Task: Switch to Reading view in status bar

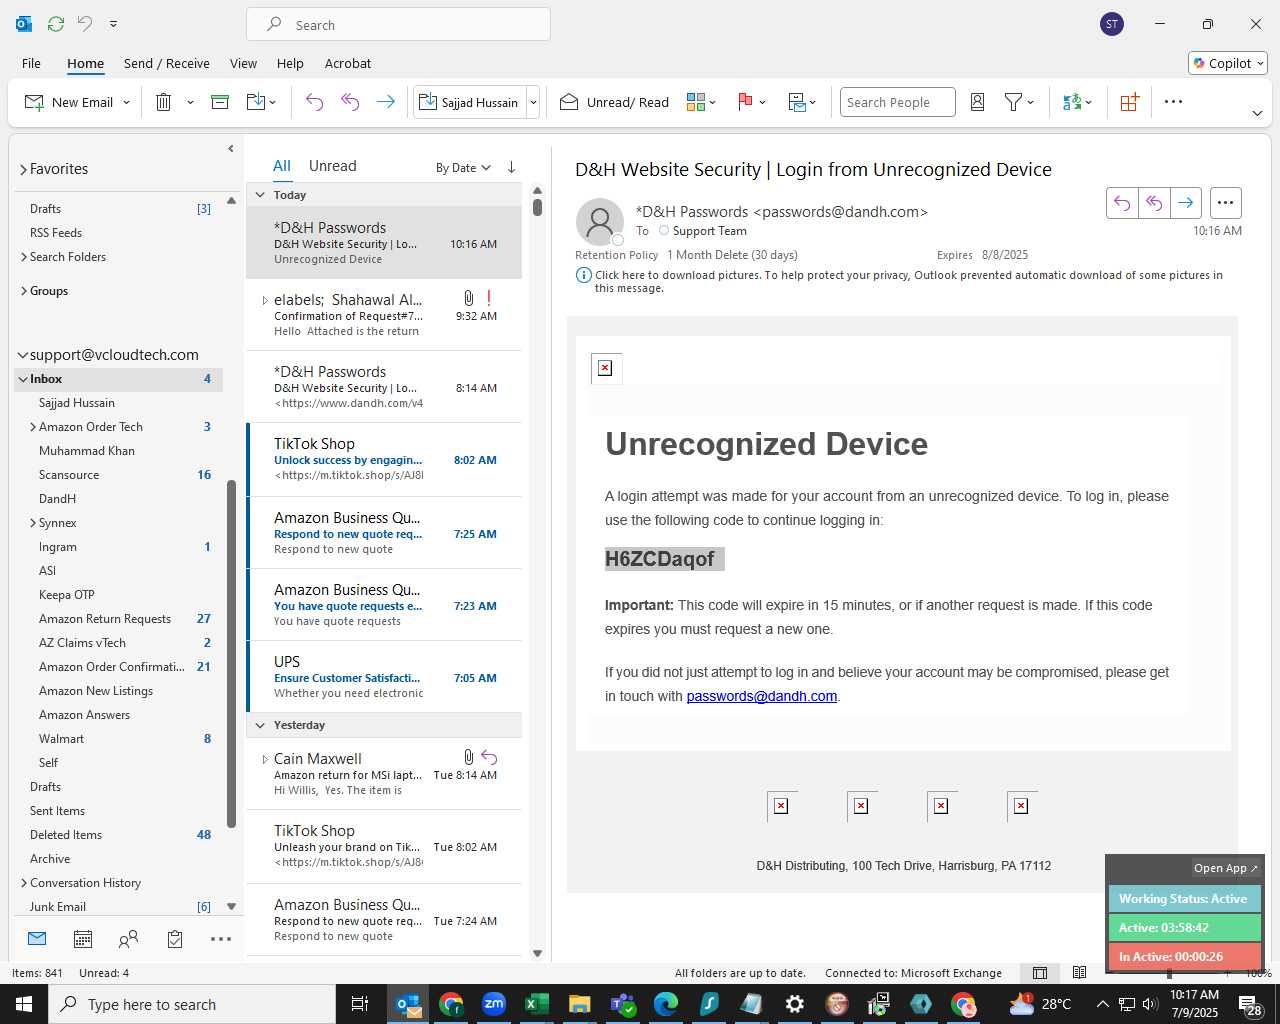Action: coord(1079,973)
